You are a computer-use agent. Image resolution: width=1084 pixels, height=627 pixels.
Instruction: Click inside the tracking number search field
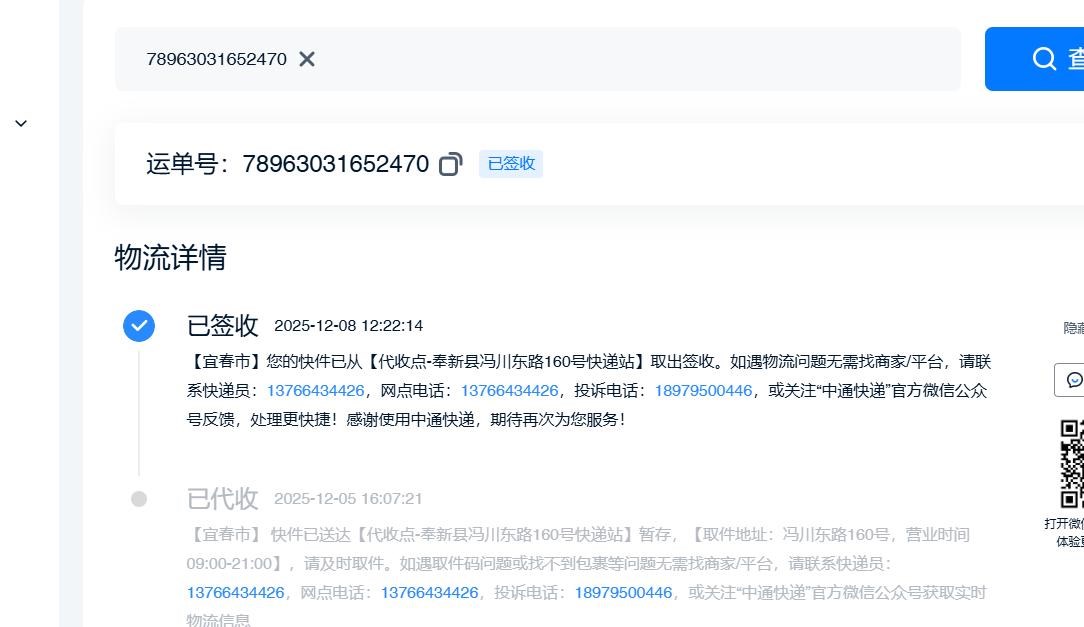coord(600,59)
